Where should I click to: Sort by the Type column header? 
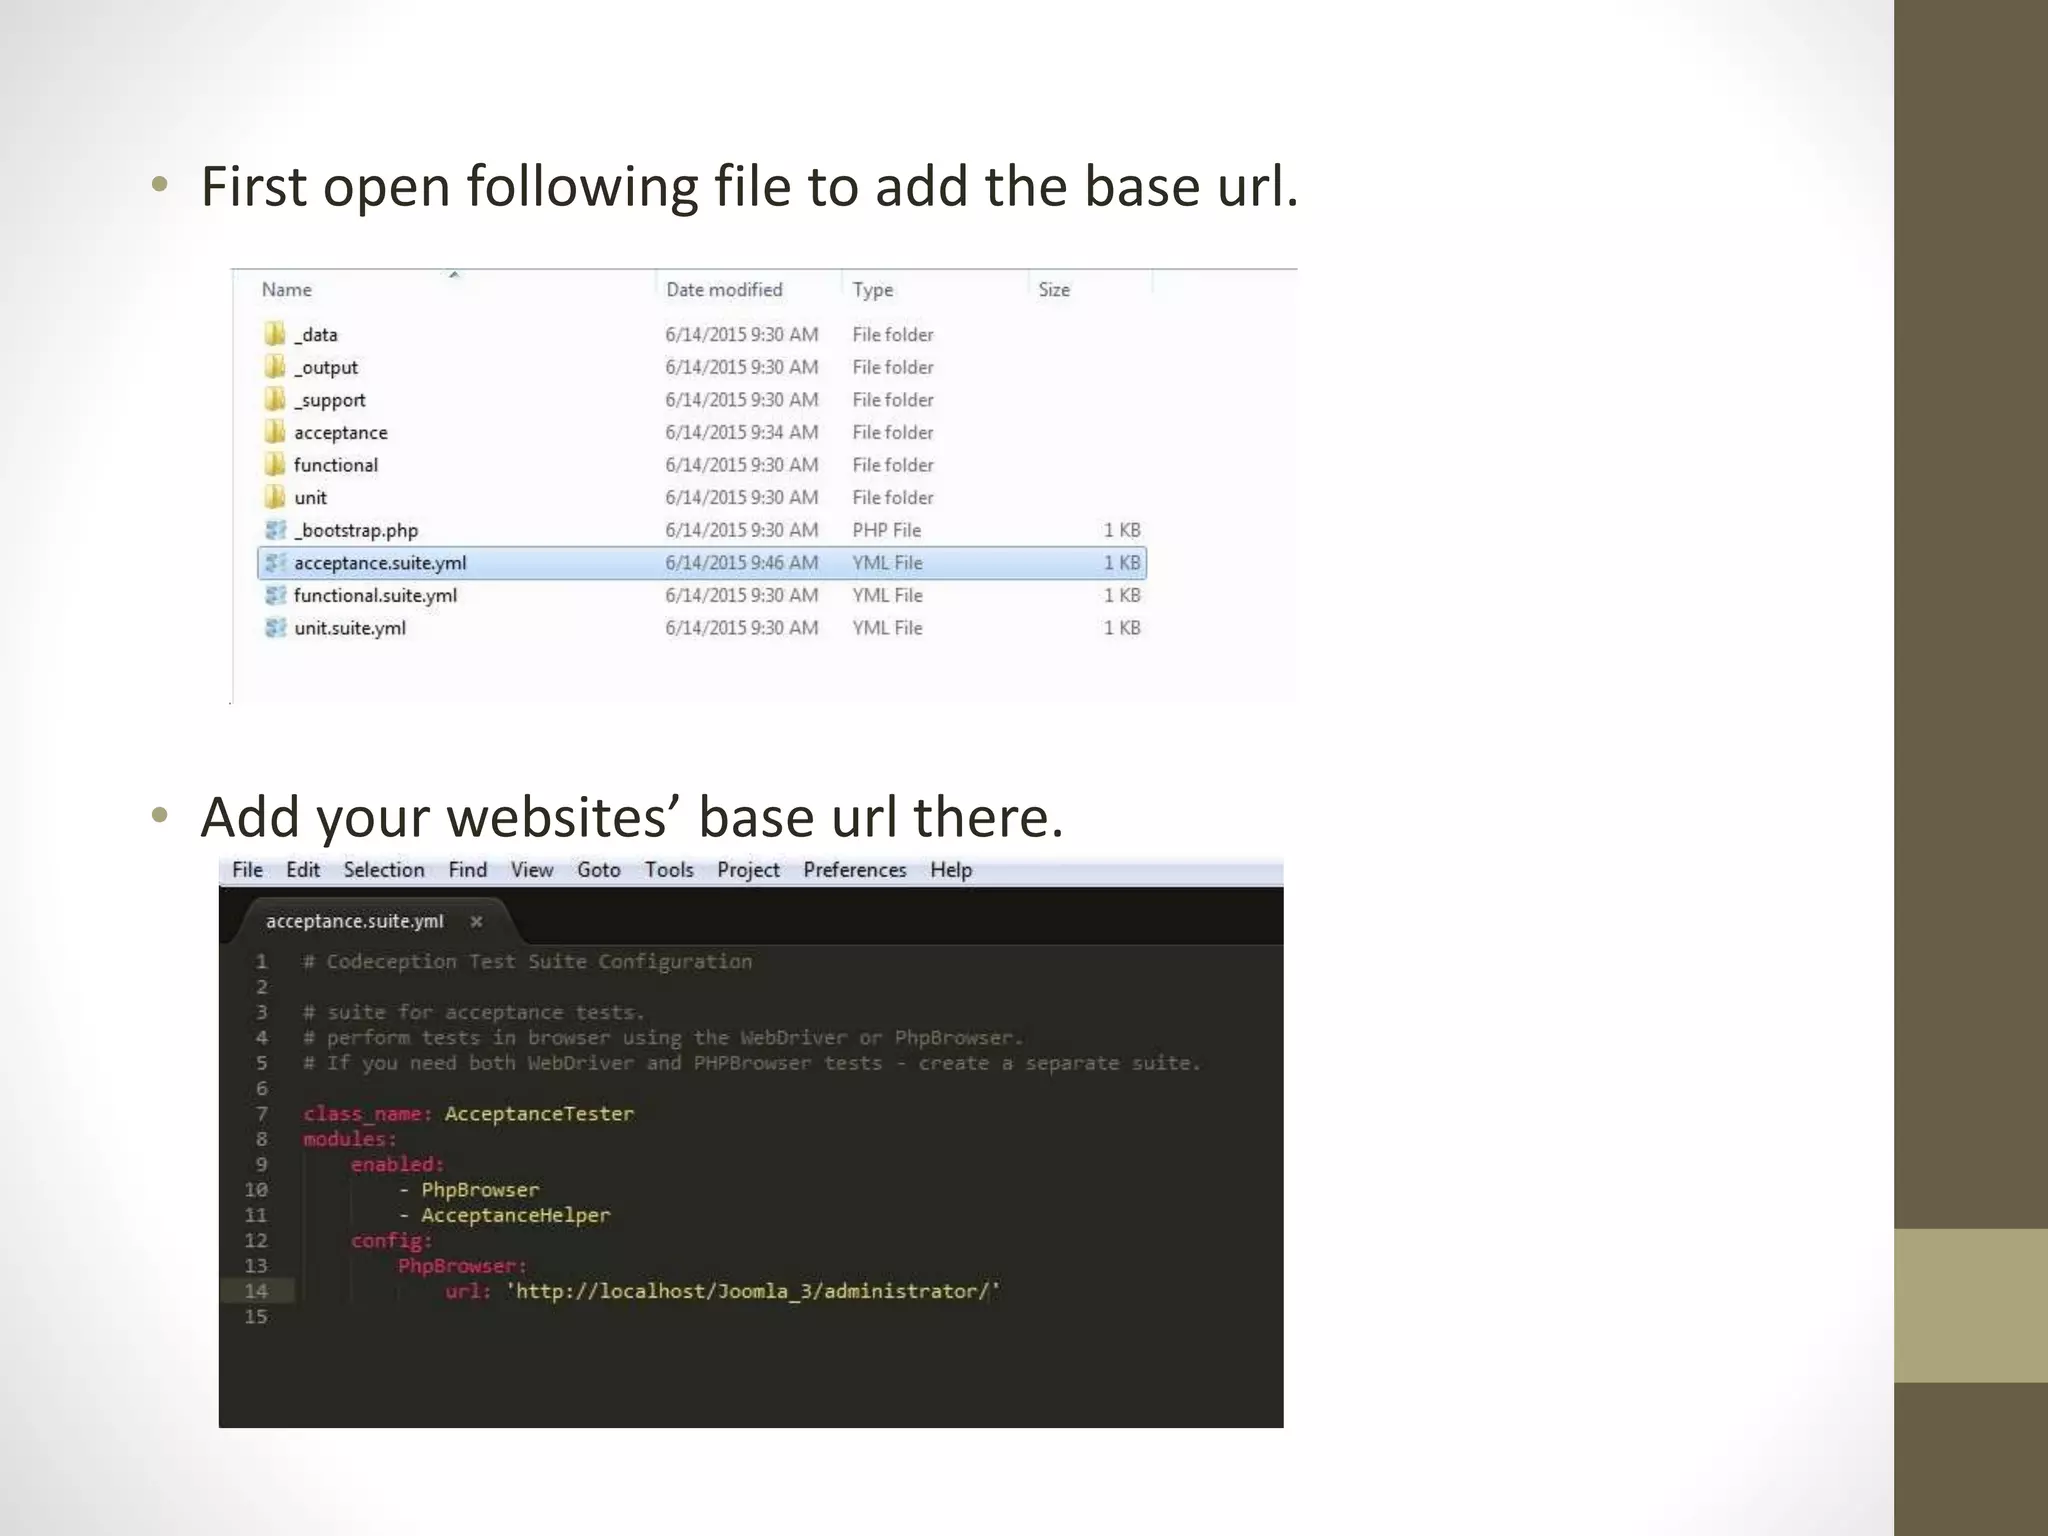(x=872, y=290)
